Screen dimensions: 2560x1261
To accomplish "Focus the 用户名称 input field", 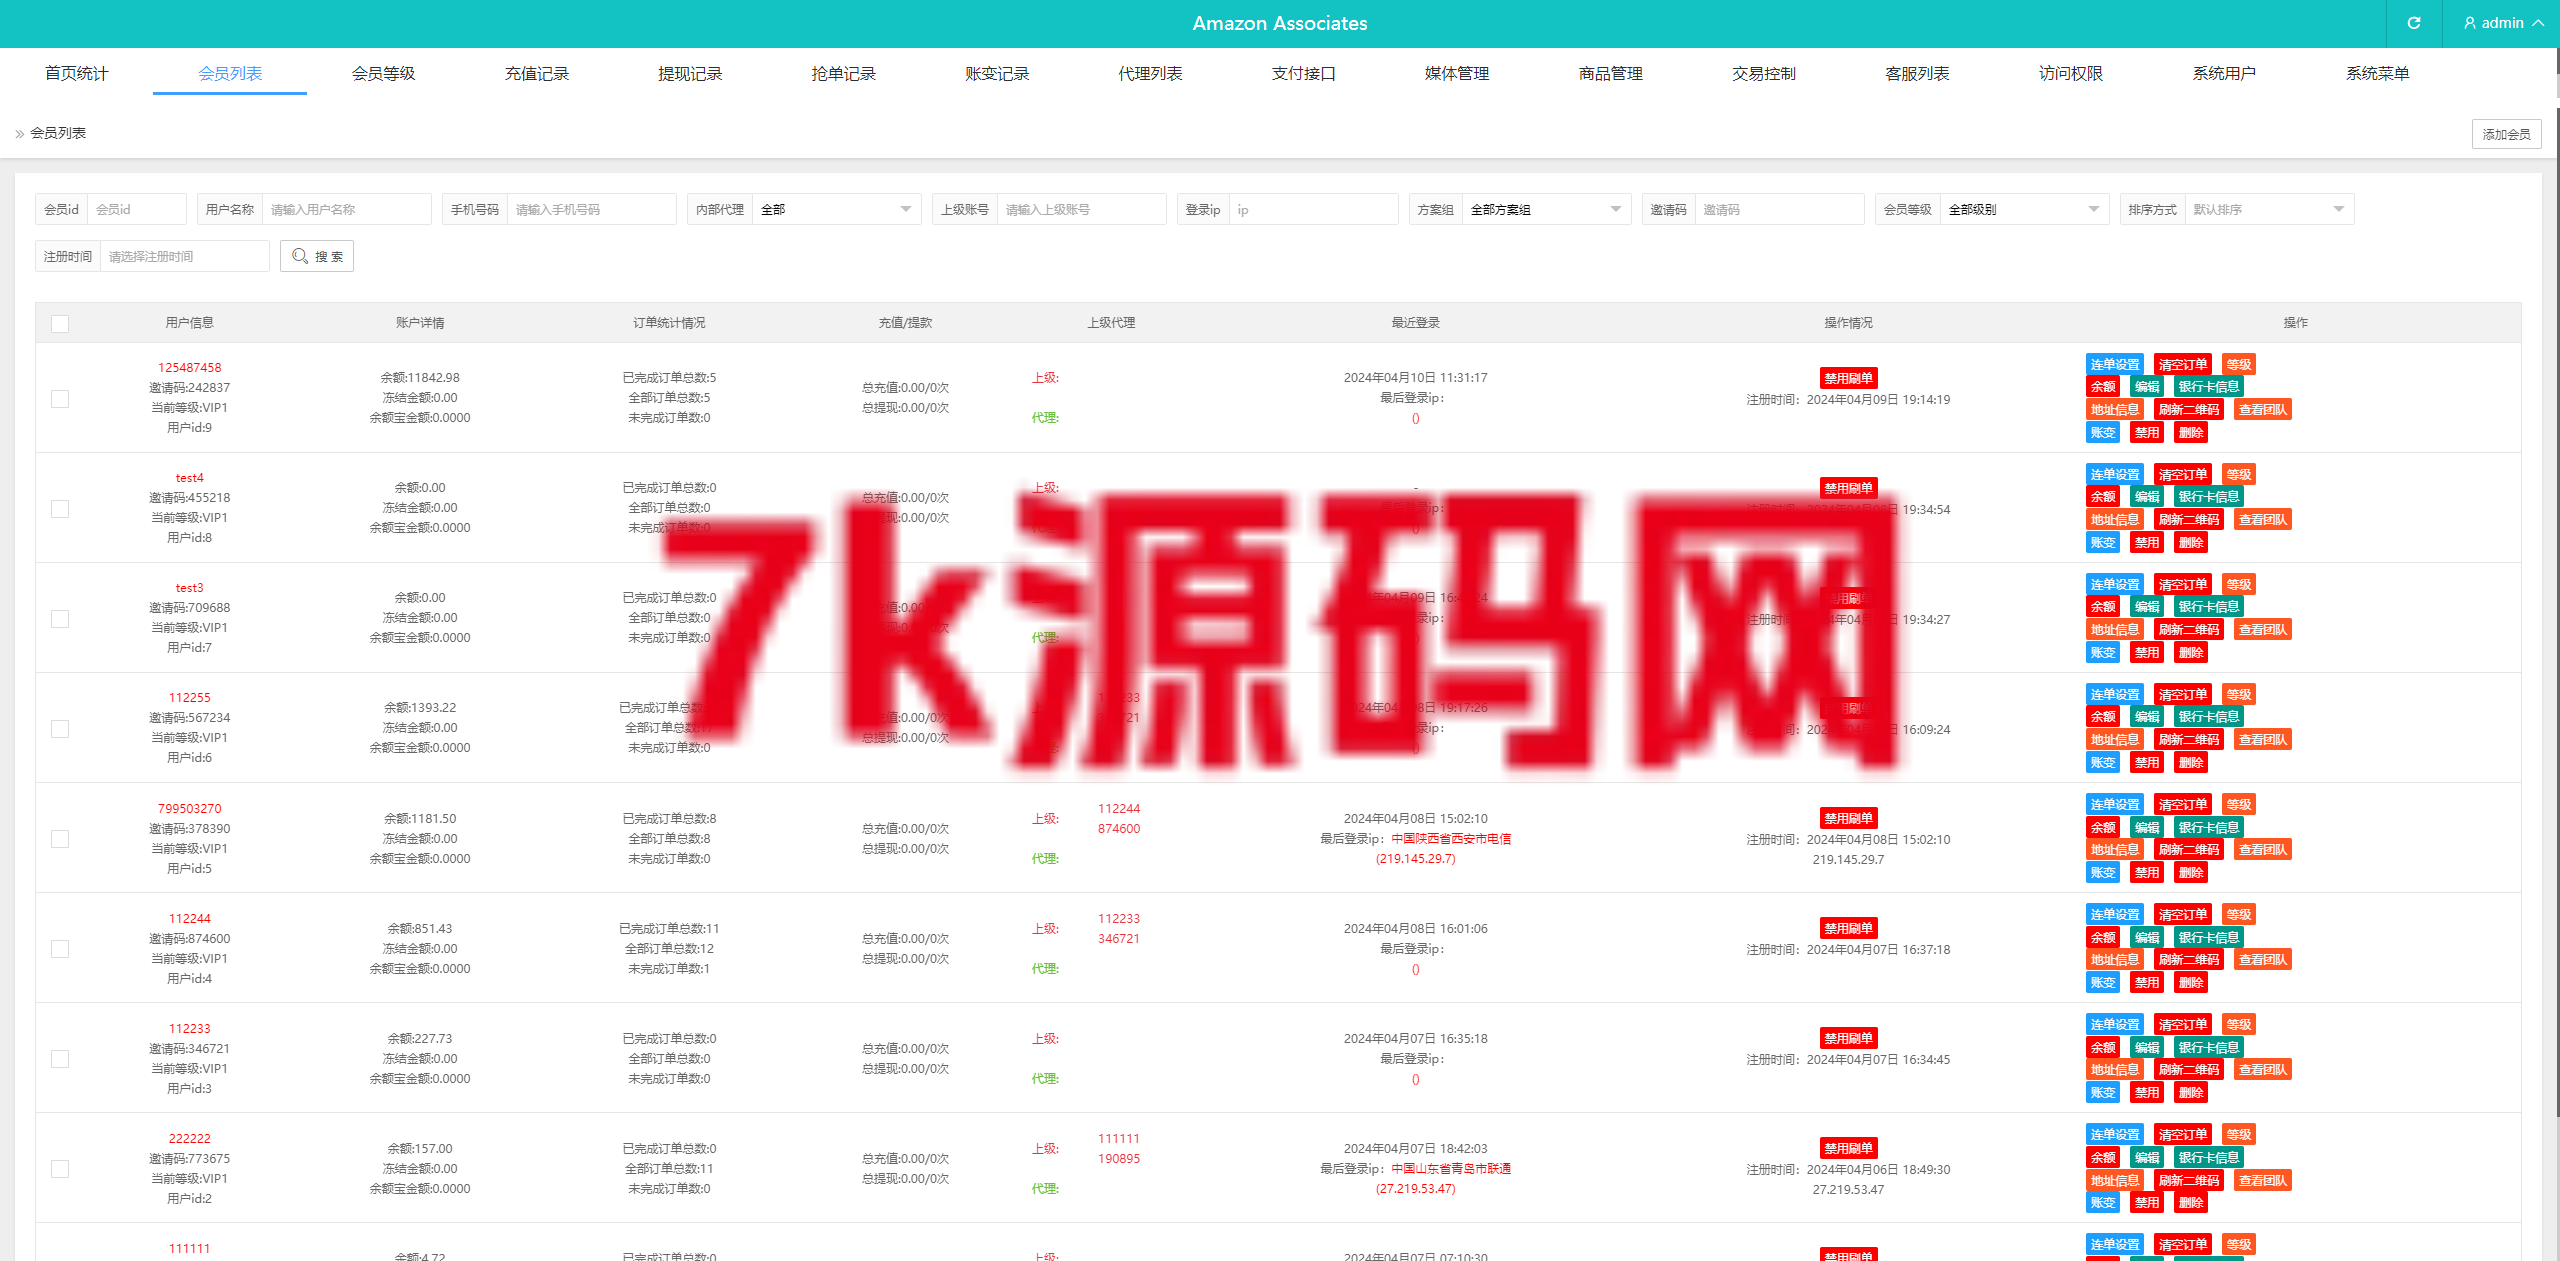I will click(x=346, y=209).
